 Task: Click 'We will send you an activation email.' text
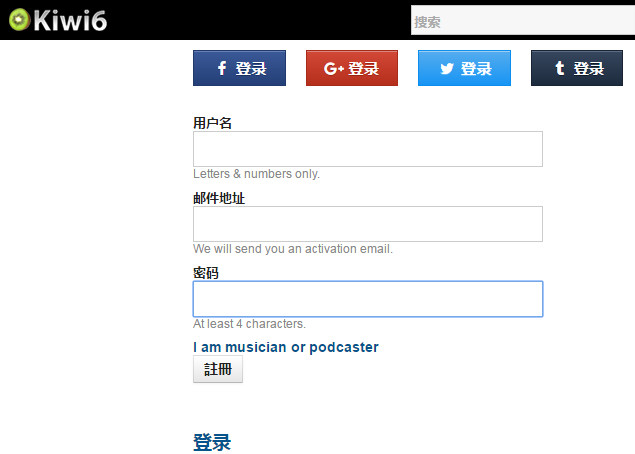(293, 249)
